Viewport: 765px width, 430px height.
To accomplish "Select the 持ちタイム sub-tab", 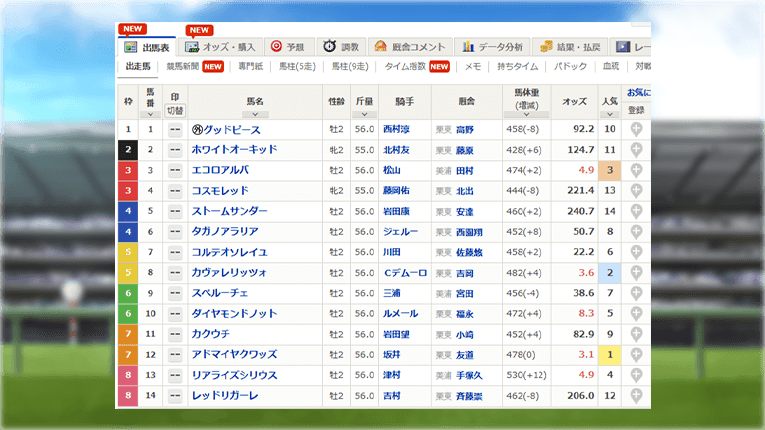I will pos(517,66).
